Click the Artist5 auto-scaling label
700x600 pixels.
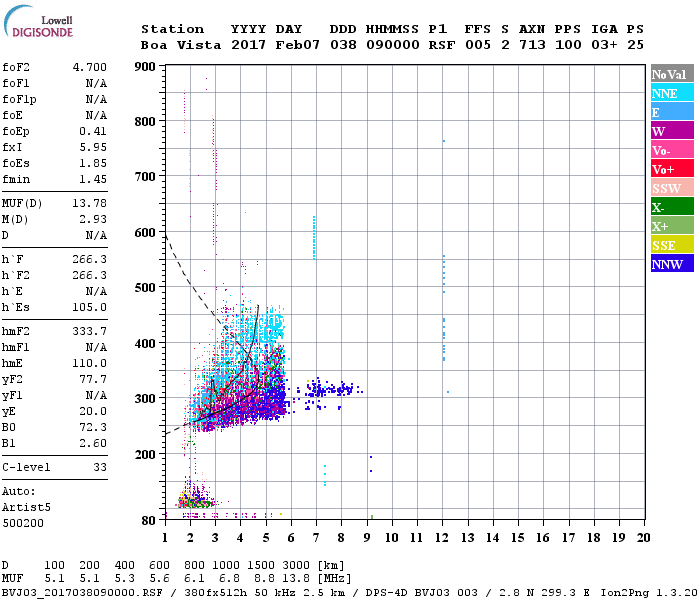(26, 508)
